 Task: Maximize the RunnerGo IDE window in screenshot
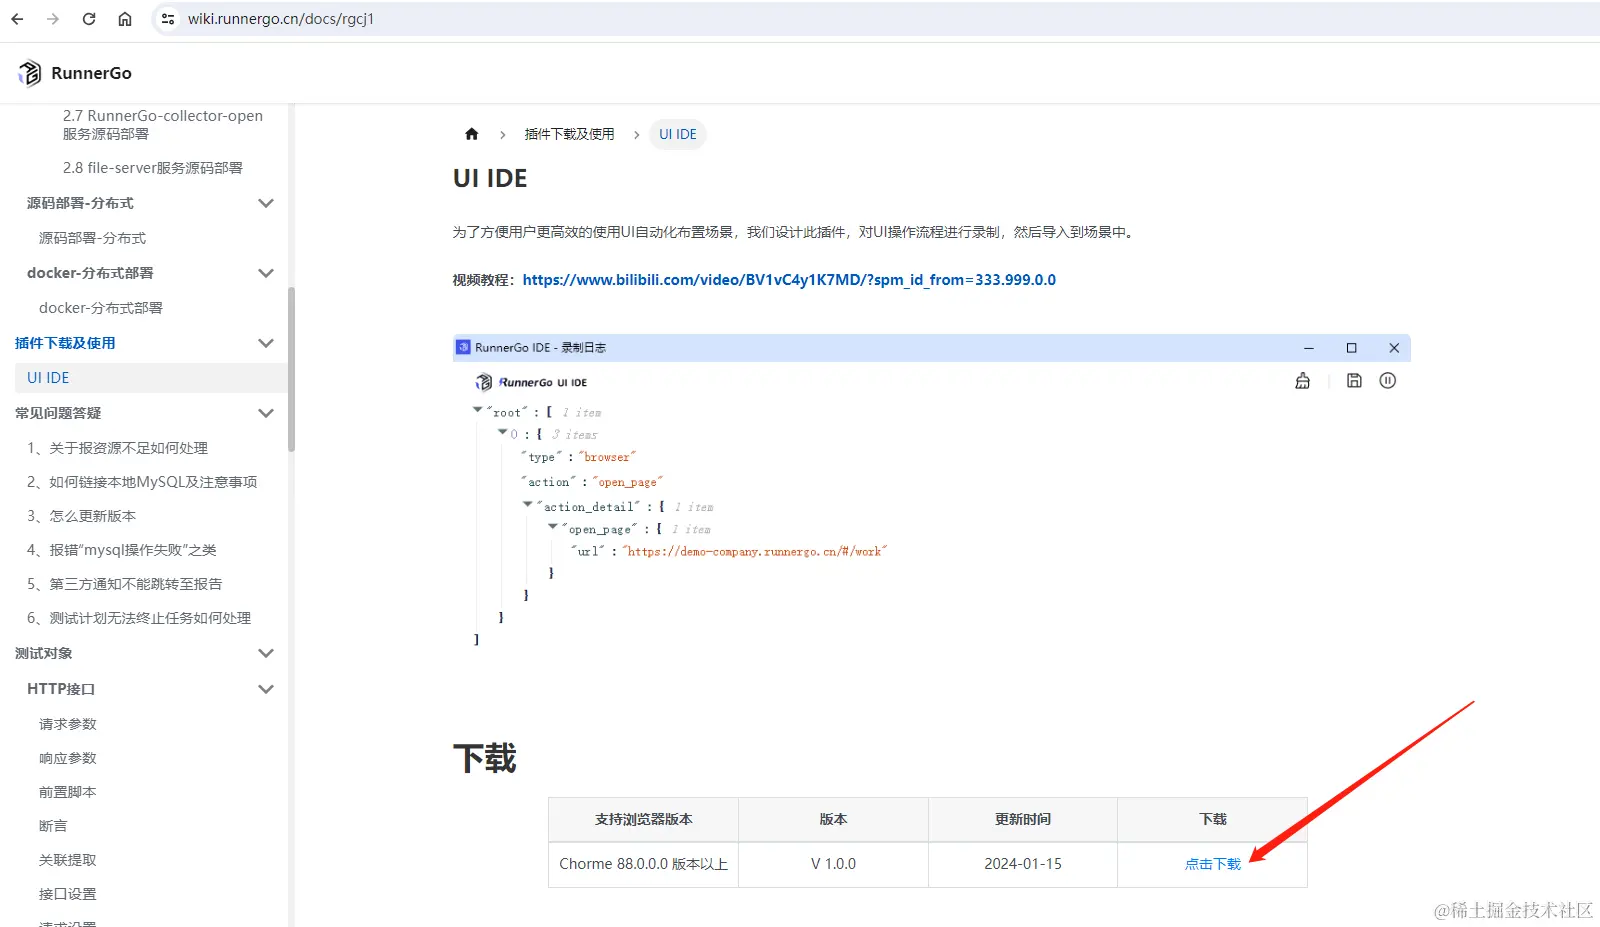point(1351,348)
